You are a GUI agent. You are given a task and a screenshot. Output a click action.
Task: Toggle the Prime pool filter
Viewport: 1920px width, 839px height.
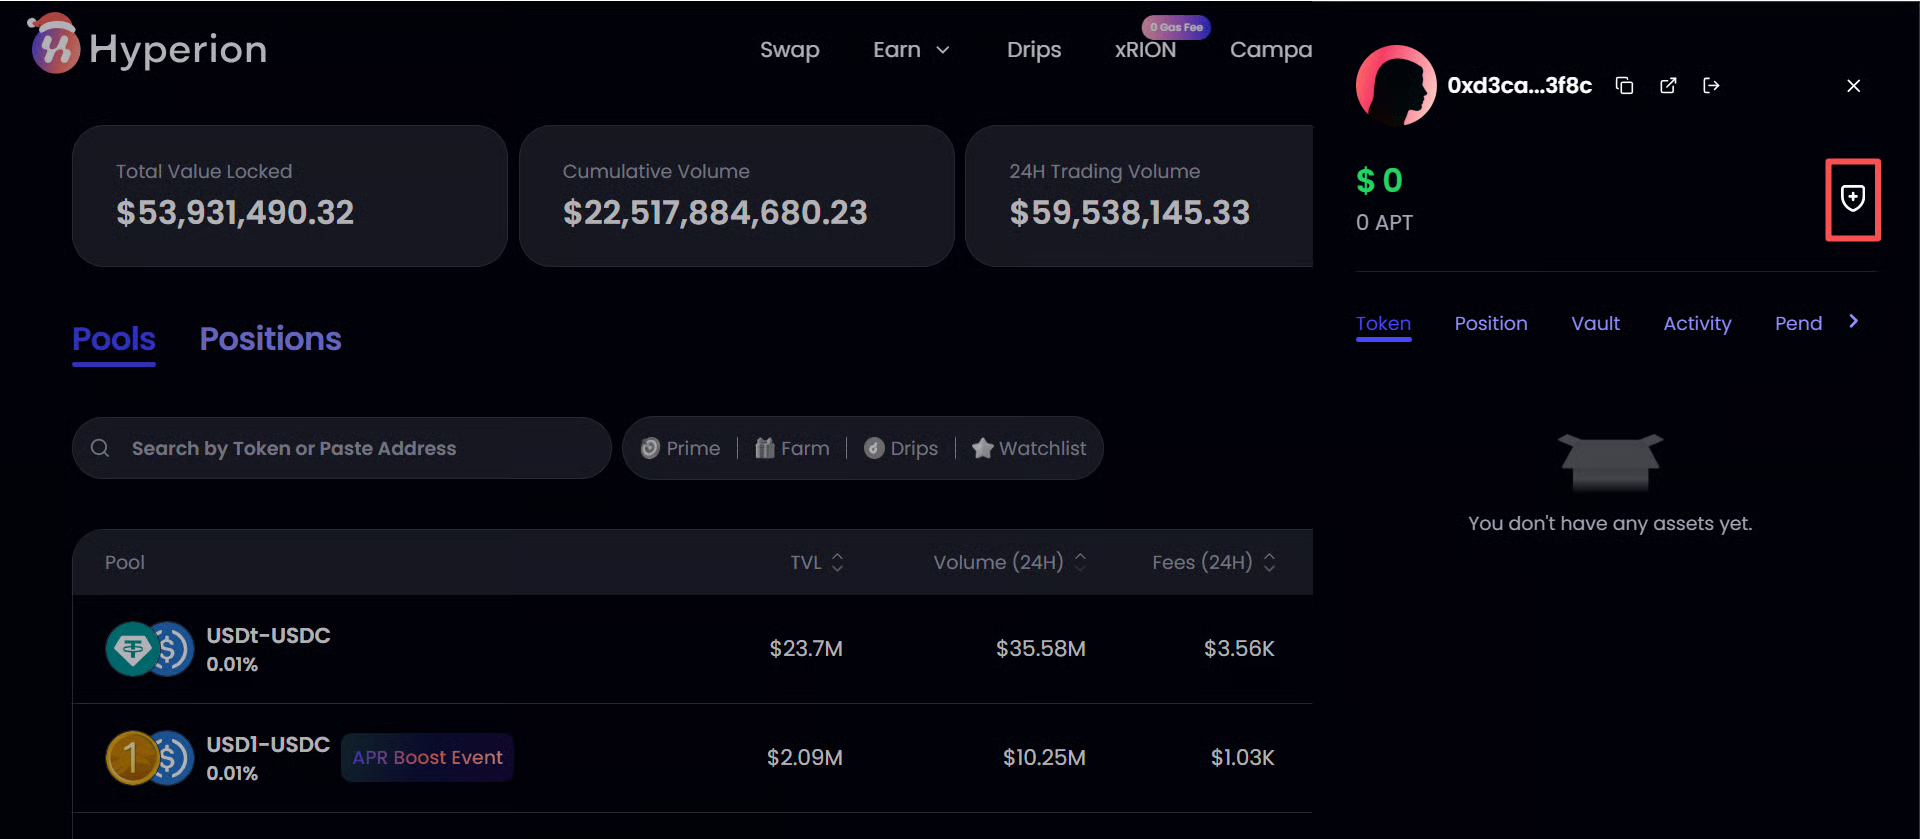[x=680, y=448]
